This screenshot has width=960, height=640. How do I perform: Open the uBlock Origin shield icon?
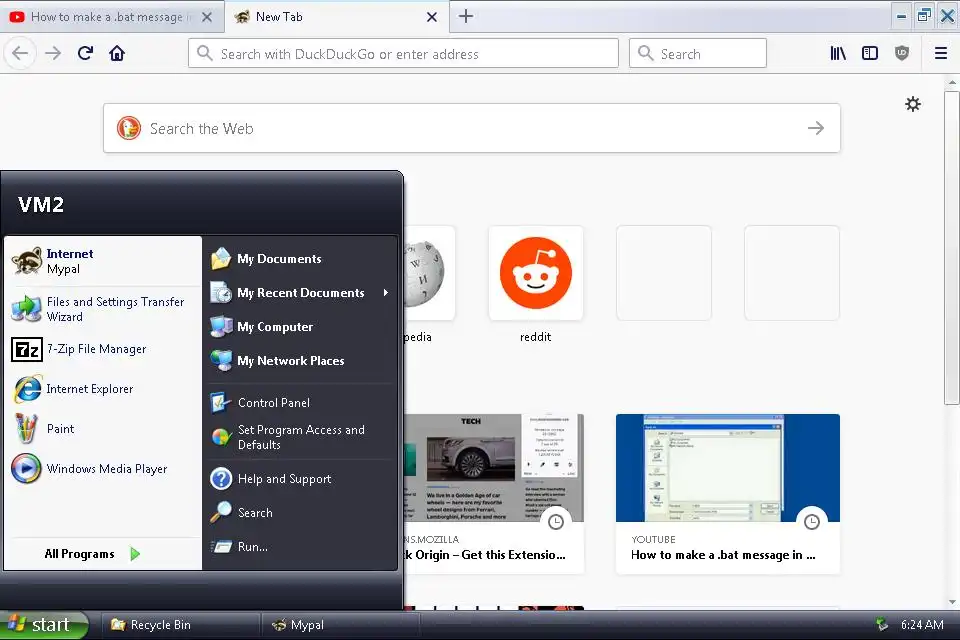coord(902,53)
